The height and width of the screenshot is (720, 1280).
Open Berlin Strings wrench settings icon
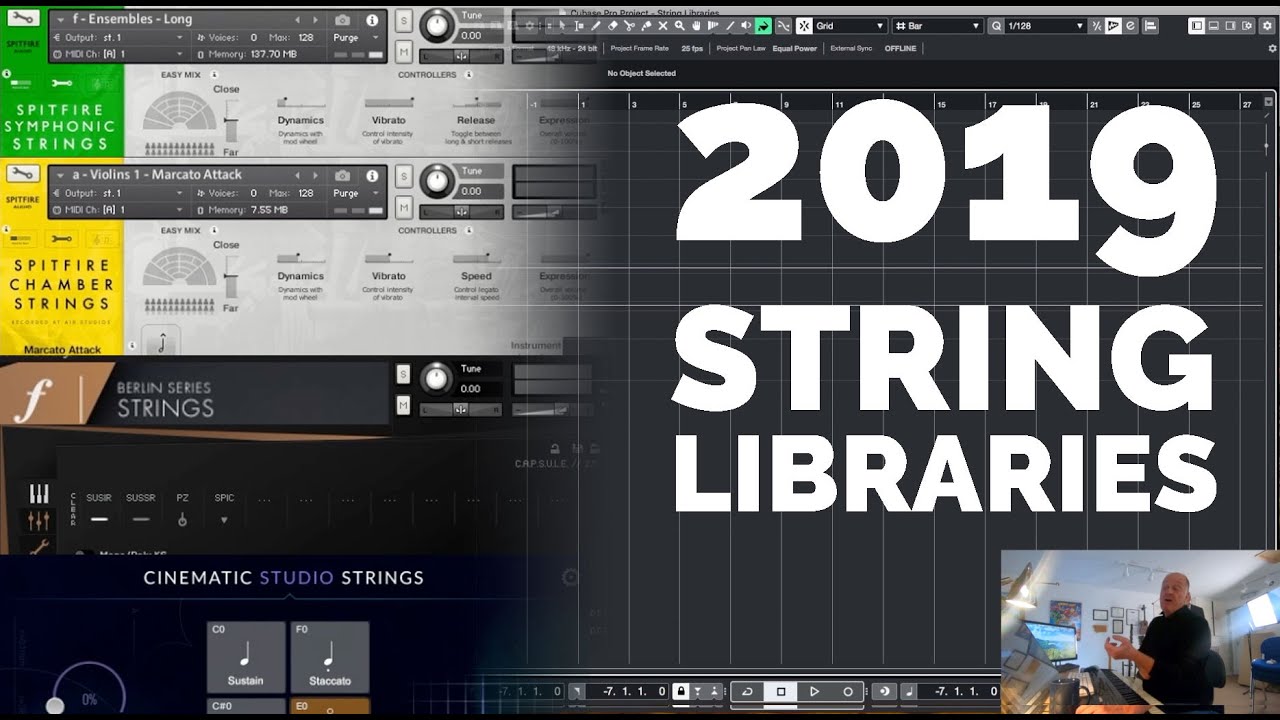pyautogui.click(x=39, y=546)
